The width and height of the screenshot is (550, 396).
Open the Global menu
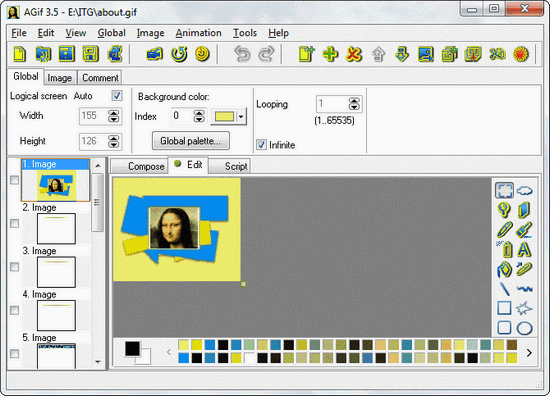pos(112,33)
